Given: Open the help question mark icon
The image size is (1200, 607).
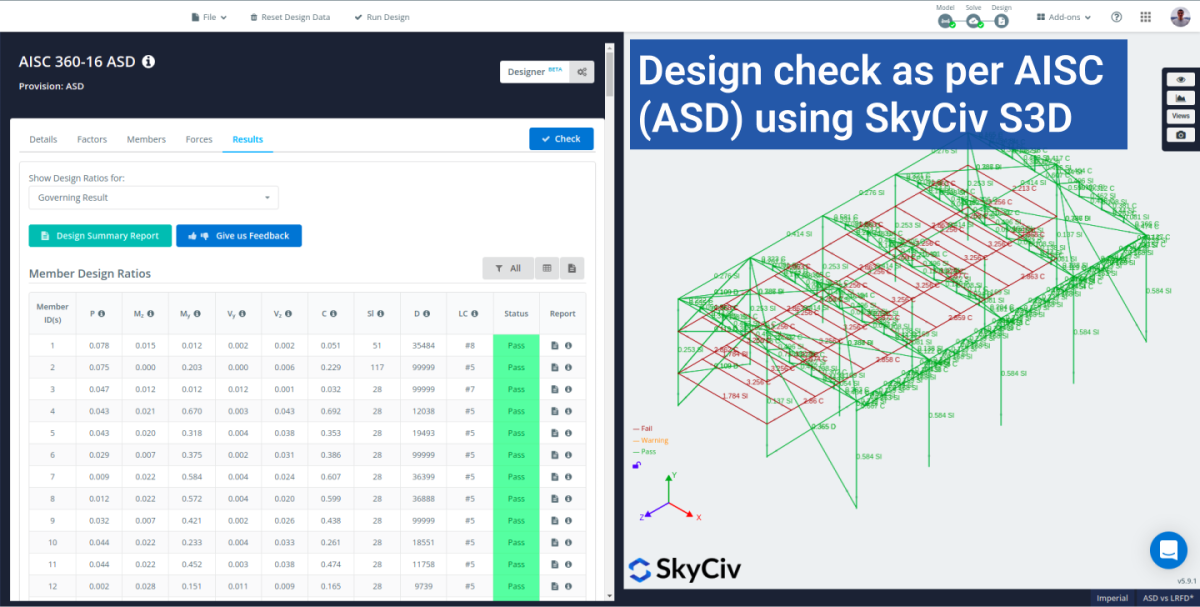Looking at the screenshot, I should click(1116, 17).
